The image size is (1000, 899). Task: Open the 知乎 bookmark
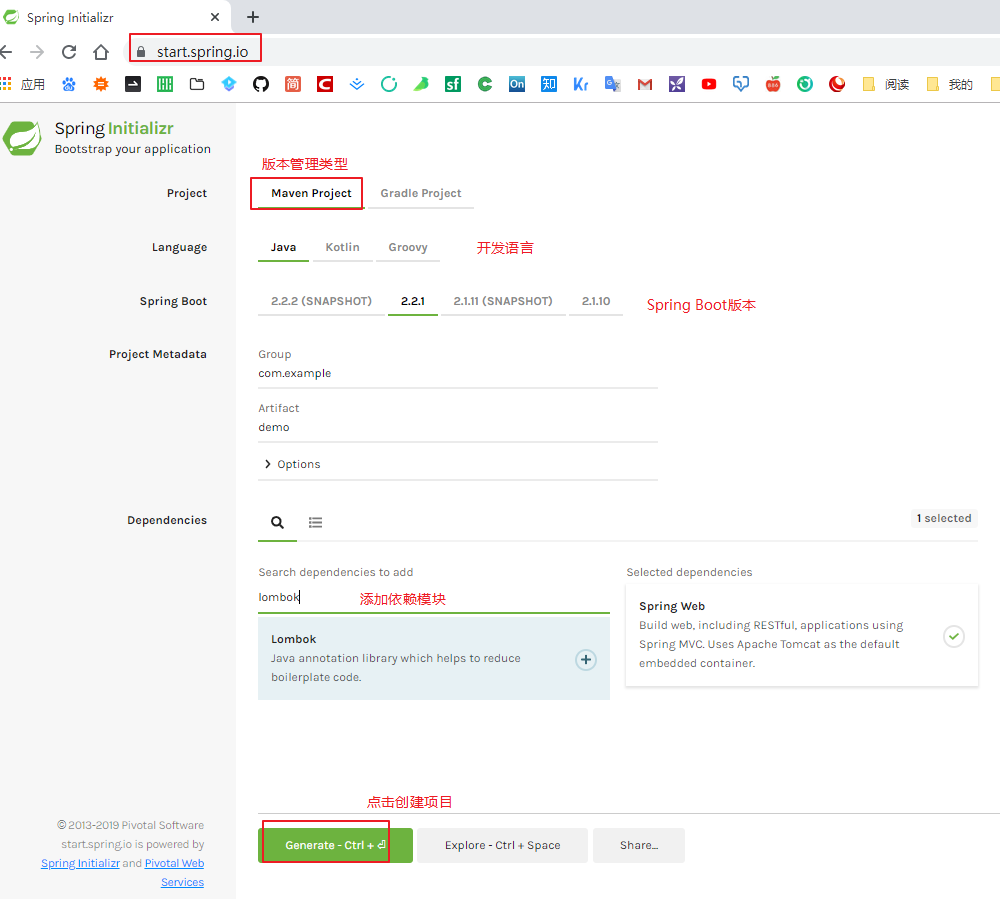pos(548,84)
